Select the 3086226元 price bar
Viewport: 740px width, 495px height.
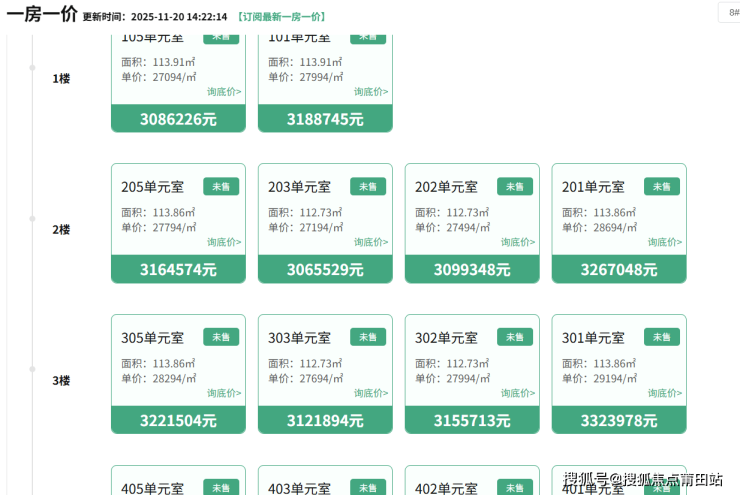(x=178, y=119)
